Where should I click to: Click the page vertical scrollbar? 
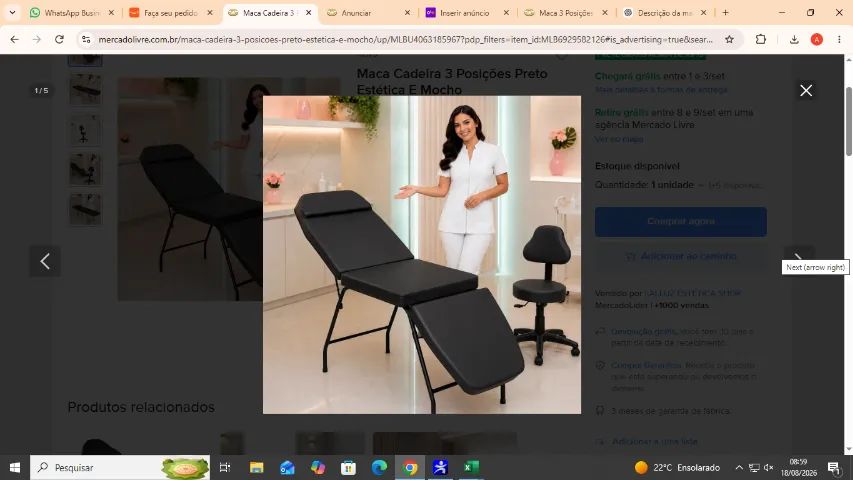tap(849, 121)
